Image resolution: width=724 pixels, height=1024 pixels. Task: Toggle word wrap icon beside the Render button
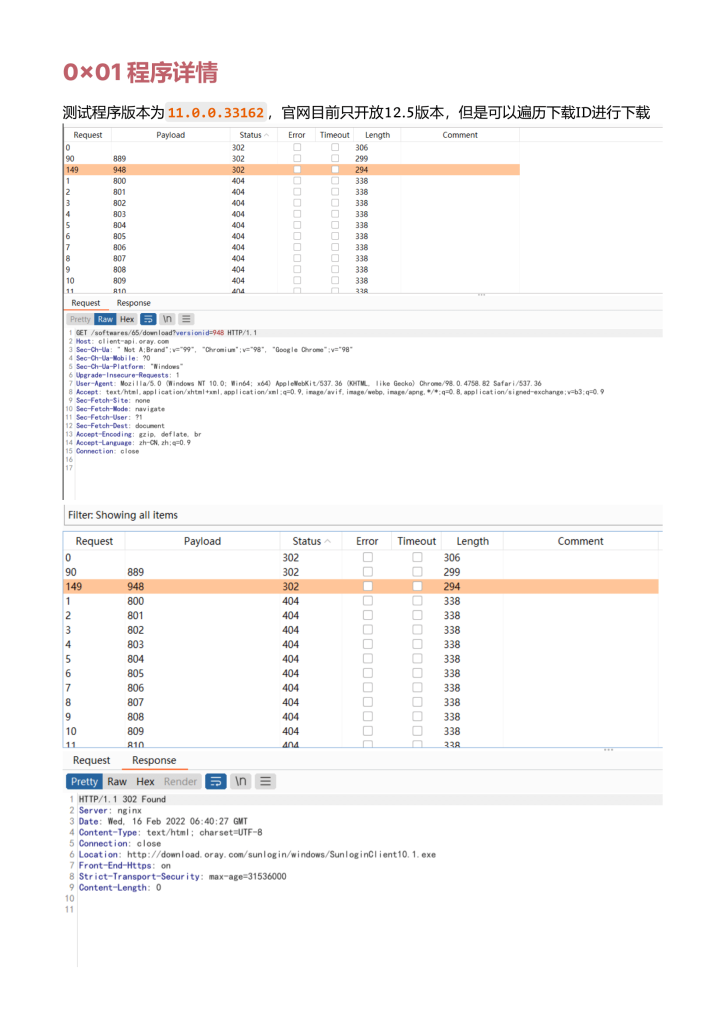(x=216, y=781)
